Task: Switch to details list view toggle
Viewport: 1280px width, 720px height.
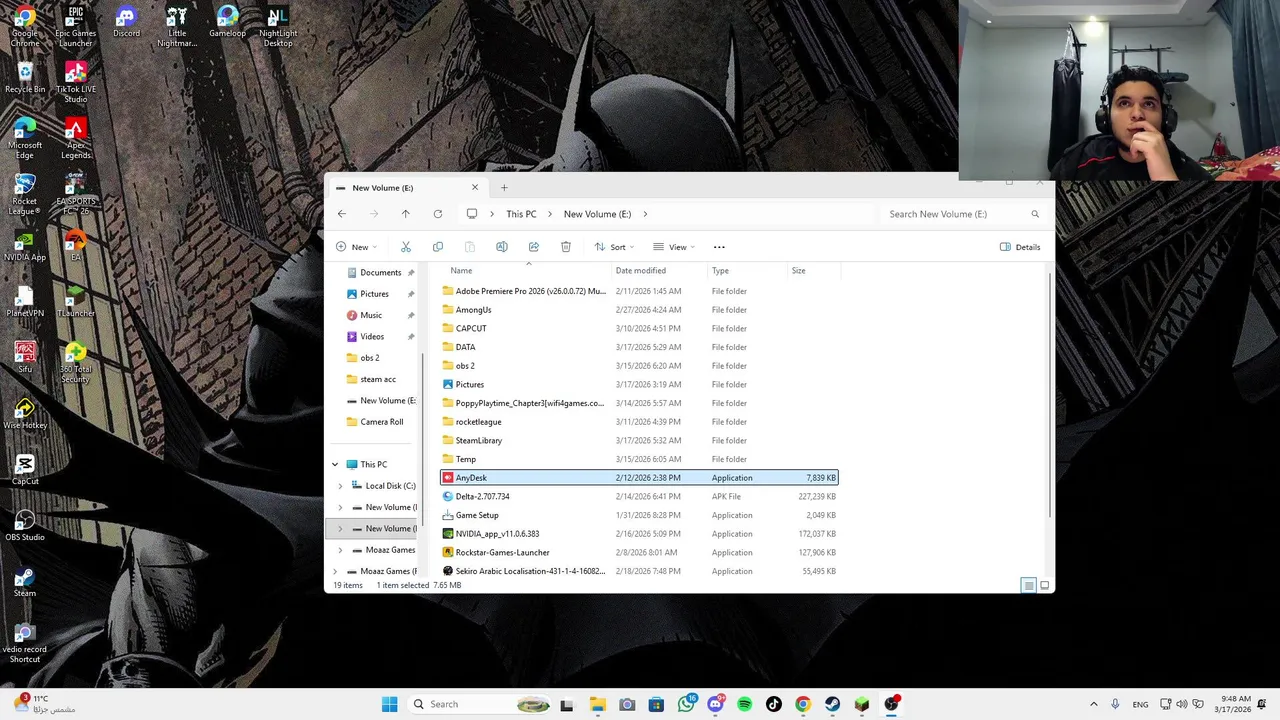Action: (x=1028, y=585)
